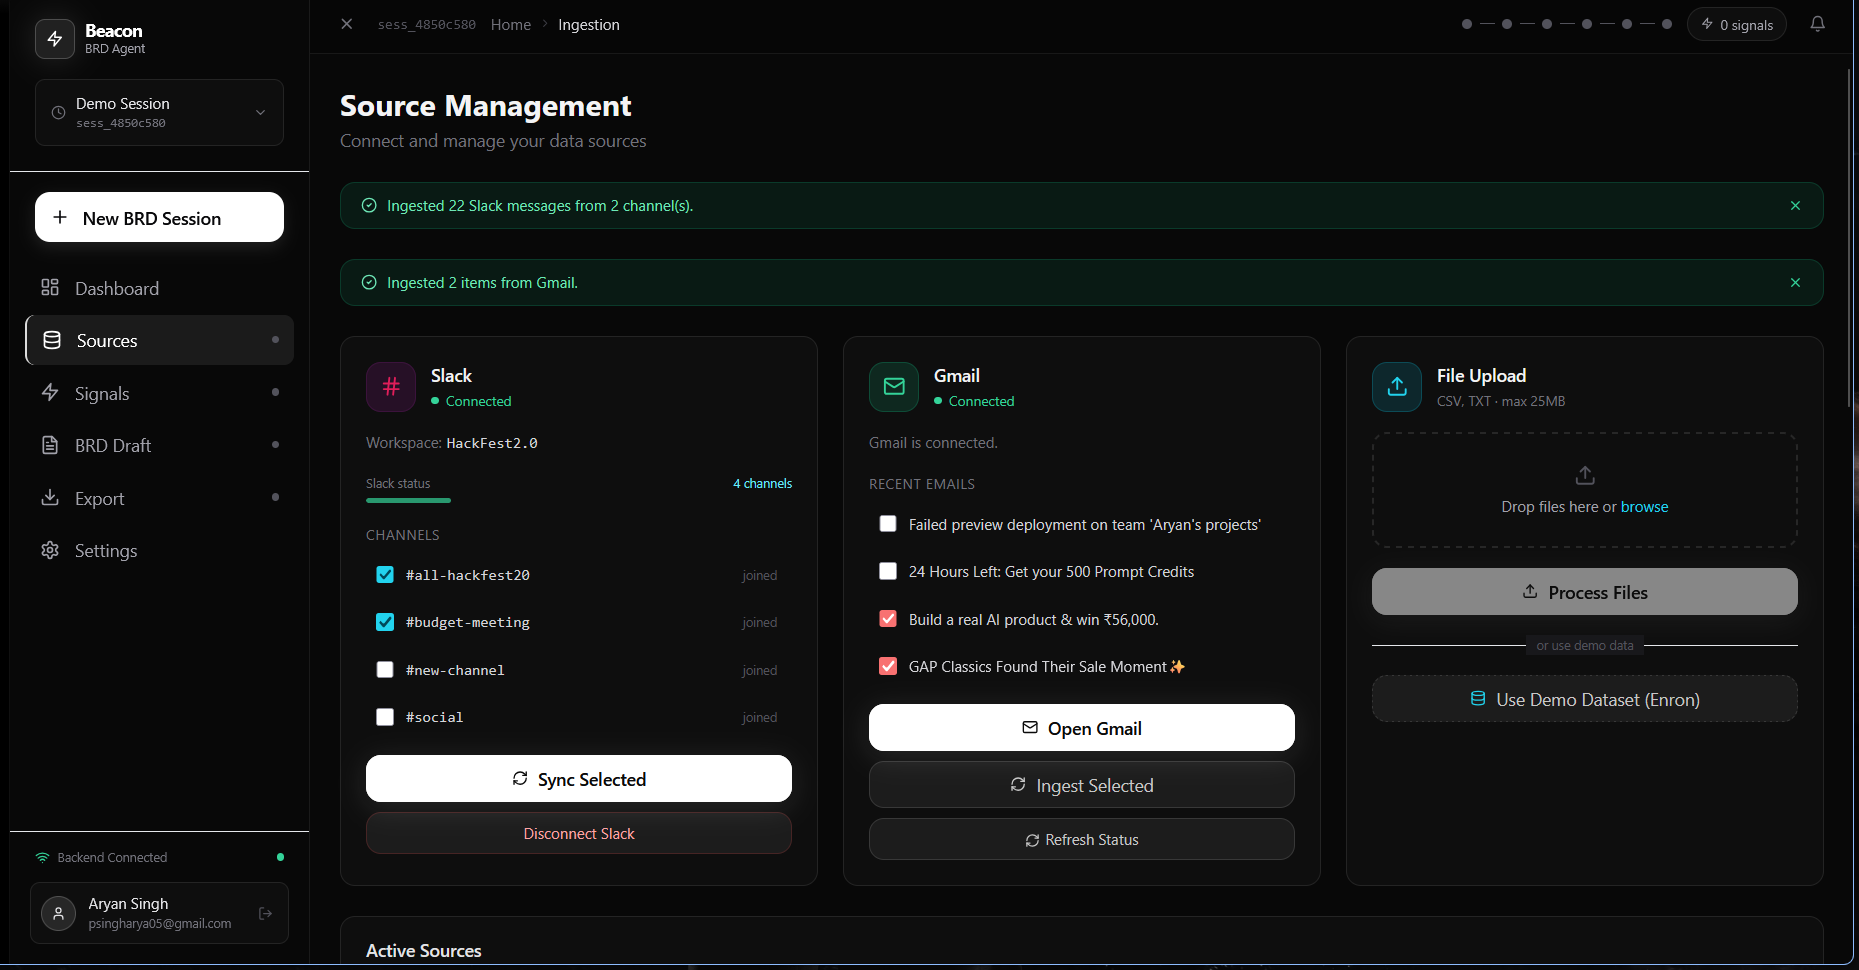Open the Demo Session dropdown
Screen dimensions: 1859x970
pyautogui.click(x=159, y=112)
